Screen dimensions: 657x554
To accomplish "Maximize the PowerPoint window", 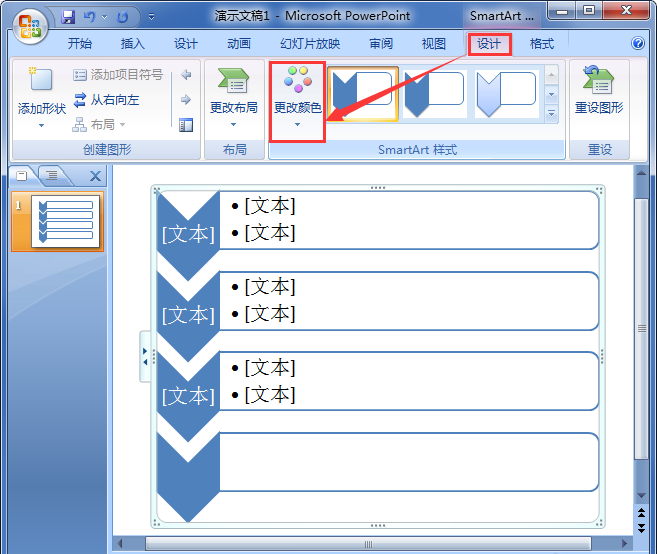I will pyautogui.click(x=589, y=10).
